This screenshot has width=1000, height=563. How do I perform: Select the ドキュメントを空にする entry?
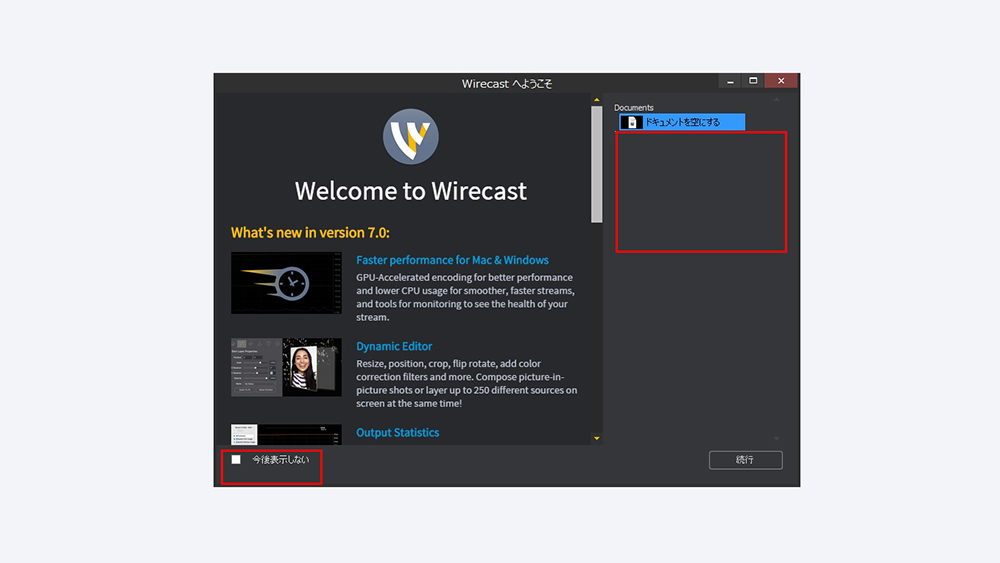click(682, 122)
